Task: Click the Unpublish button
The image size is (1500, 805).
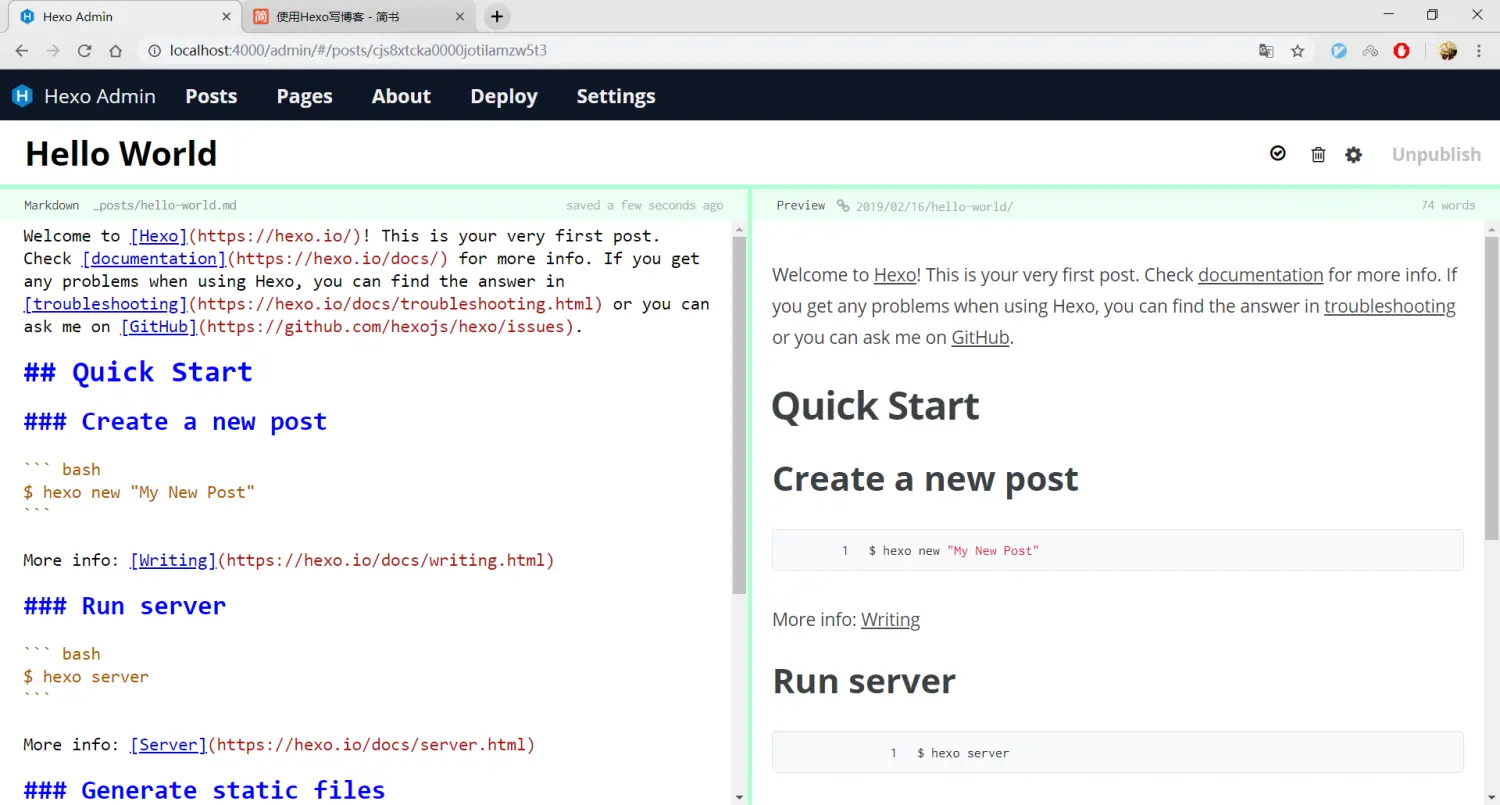Action: 1436,154
